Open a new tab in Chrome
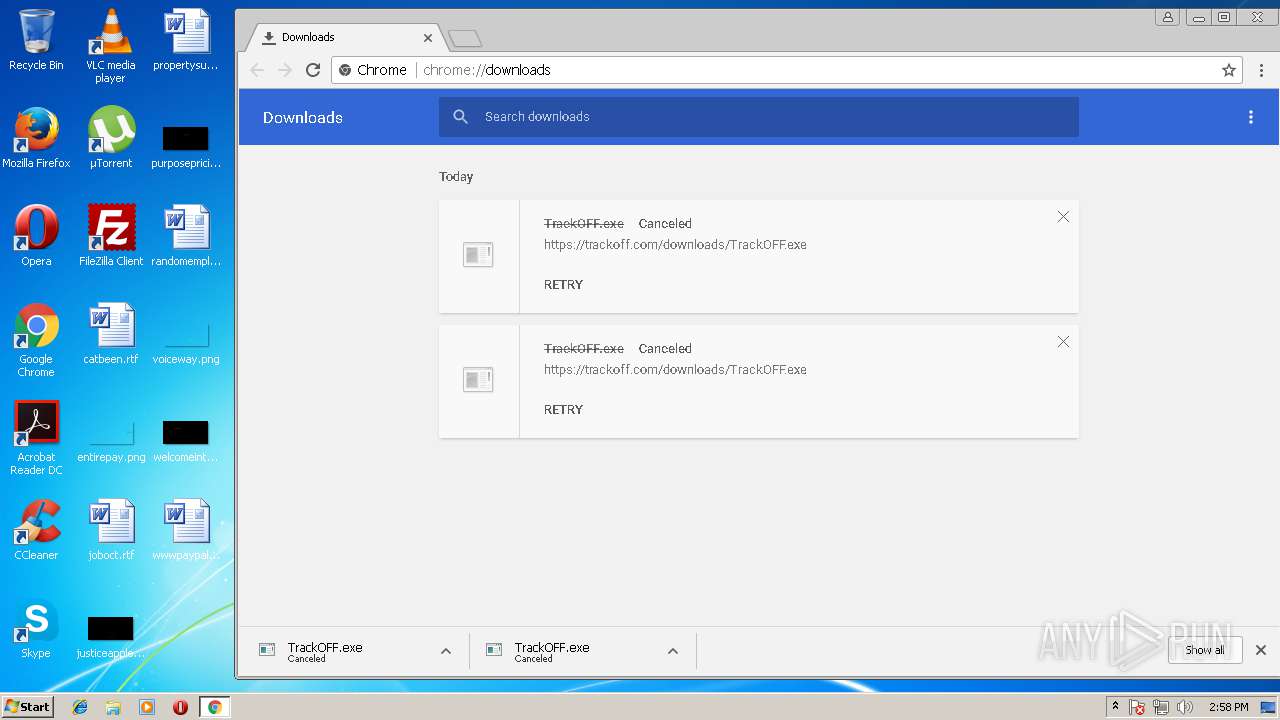This screenshot has width=1280, height=720. point(465,39)
